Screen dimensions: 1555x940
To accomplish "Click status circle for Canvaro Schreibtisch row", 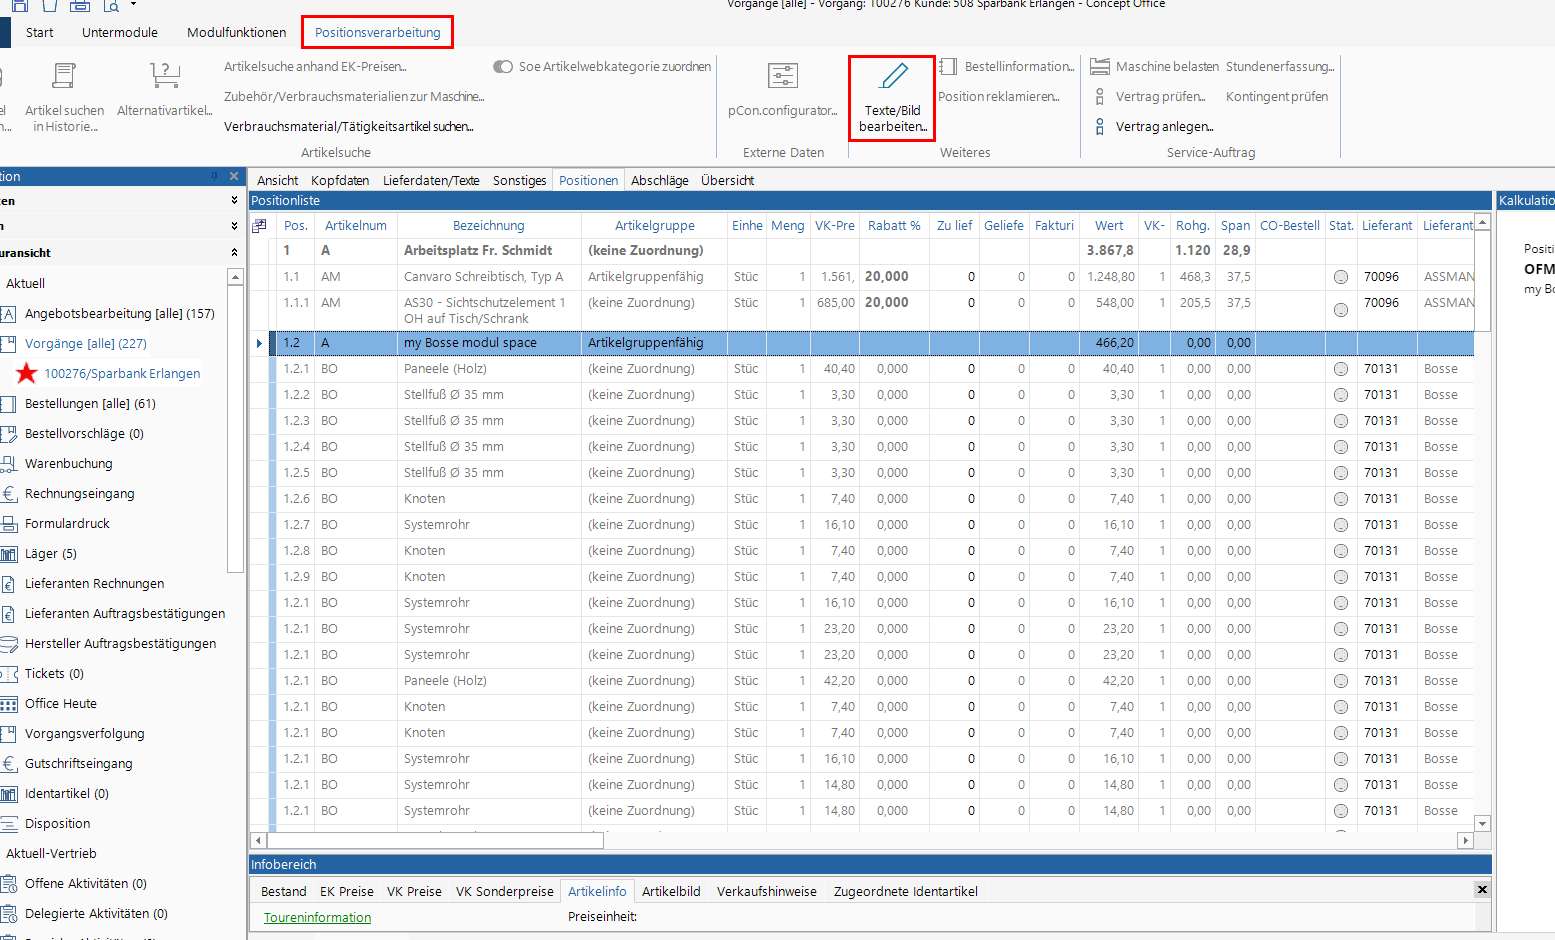I will tap(1341, 277).
